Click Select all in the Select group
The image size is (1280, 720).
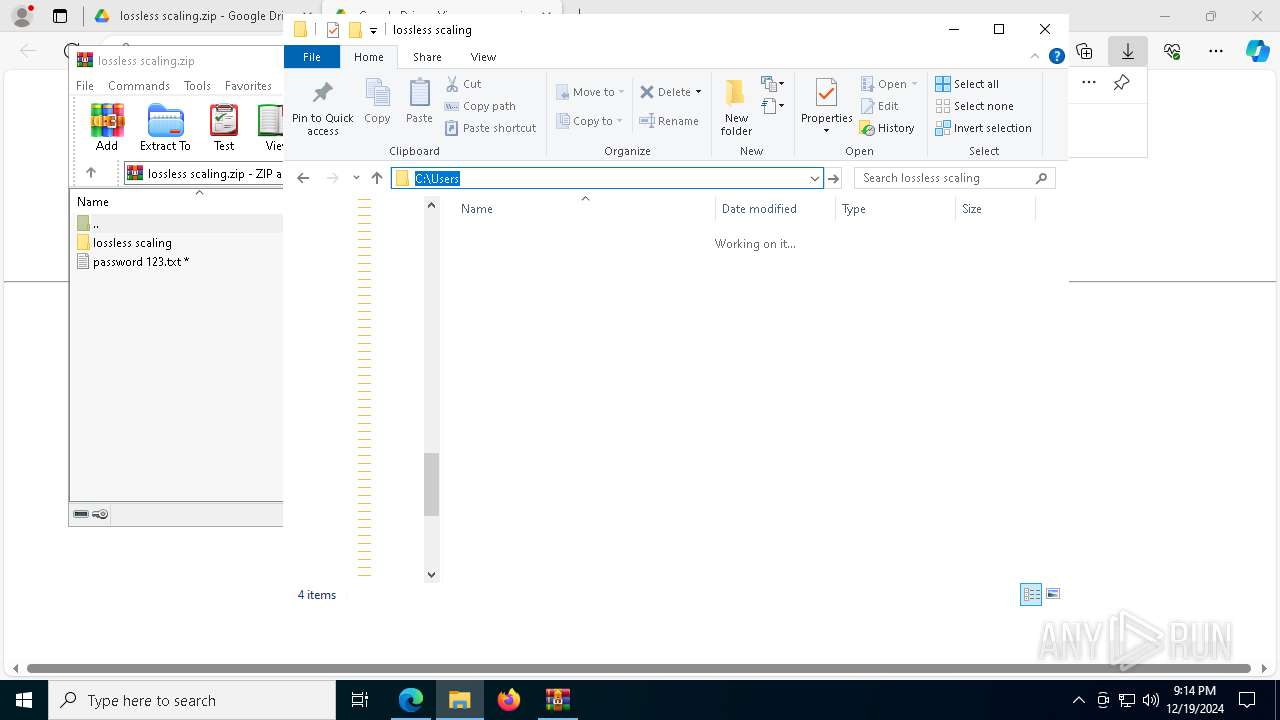(x=967, y=84)
